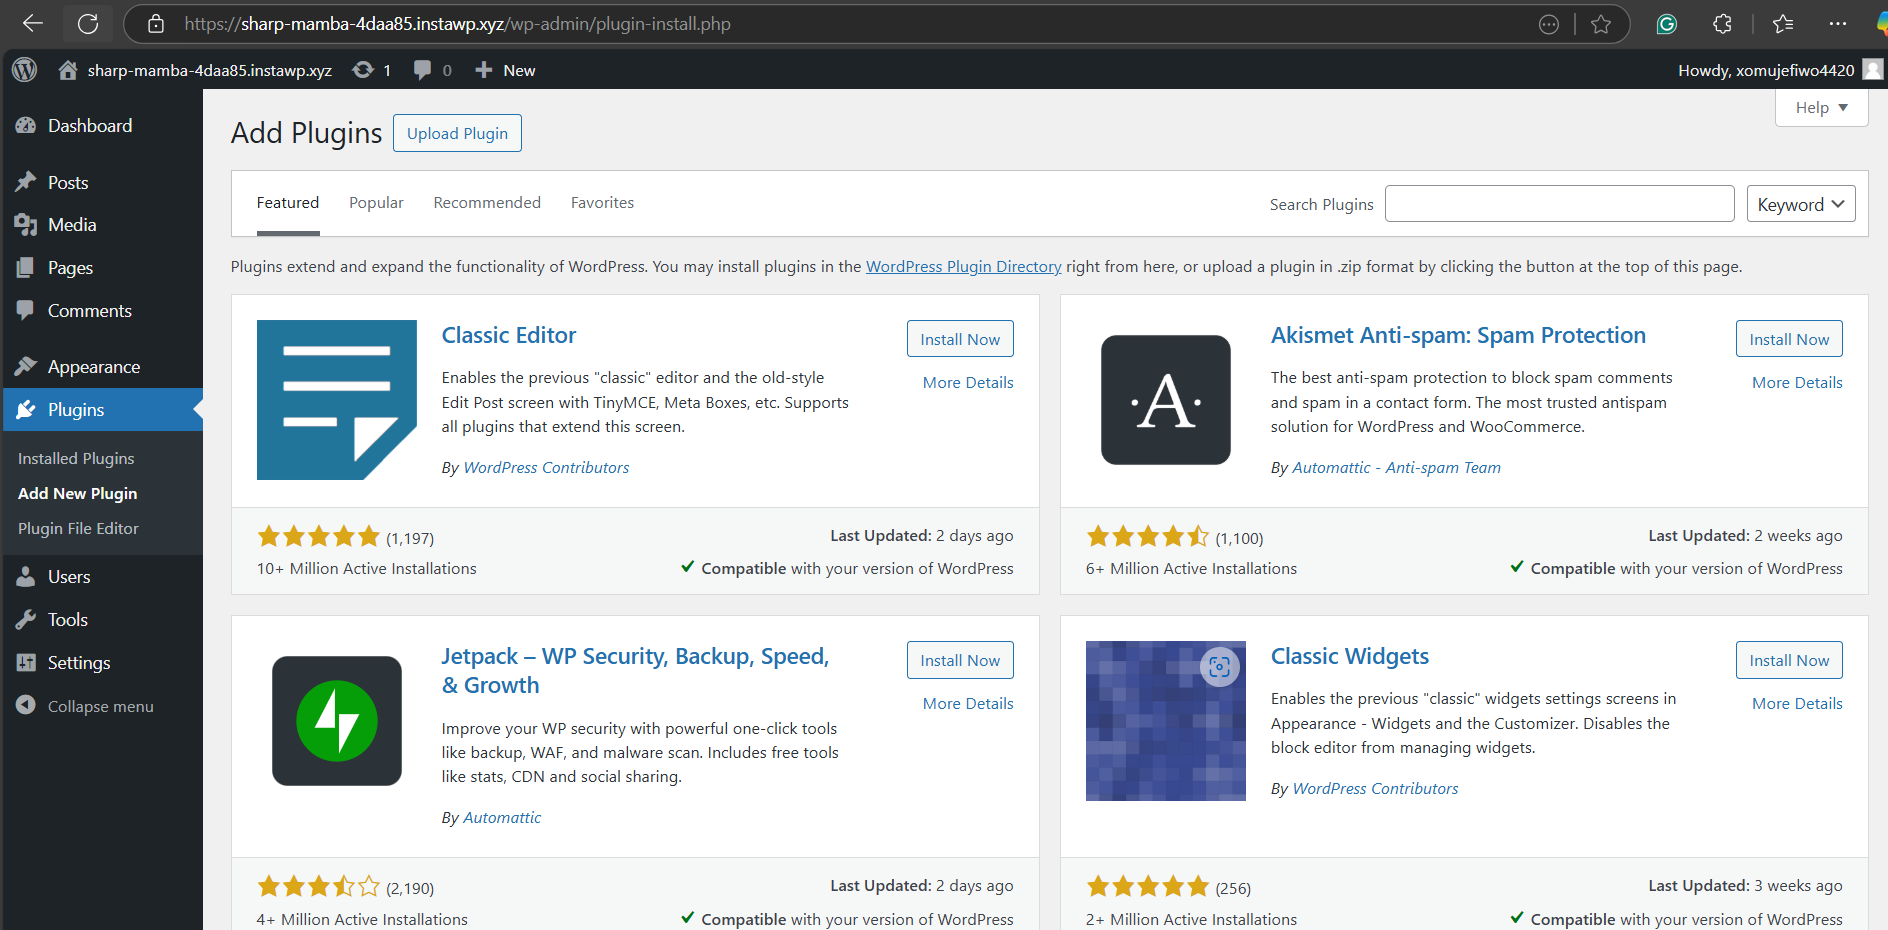Viewport: 1888px width, 930px height.
Task: Click the Plugins plug icon in sidebar
Action: click(26, 410)
